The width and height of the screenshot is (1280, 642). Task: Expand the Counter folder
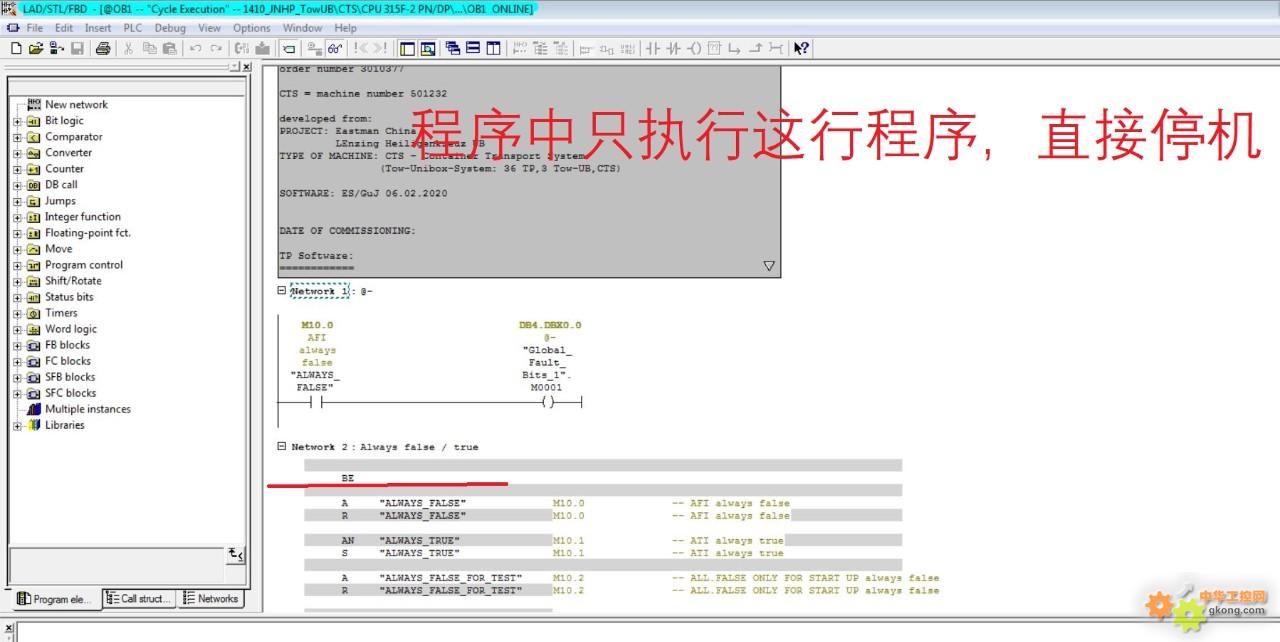[x=17, y=169]
